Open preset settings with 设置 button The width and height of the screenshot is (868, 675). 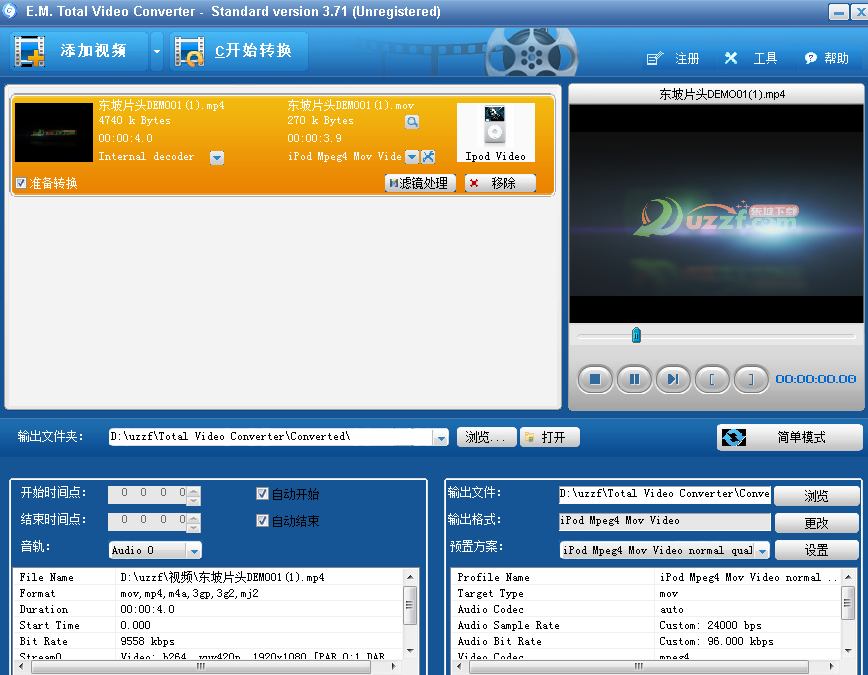tap(817, 550)
